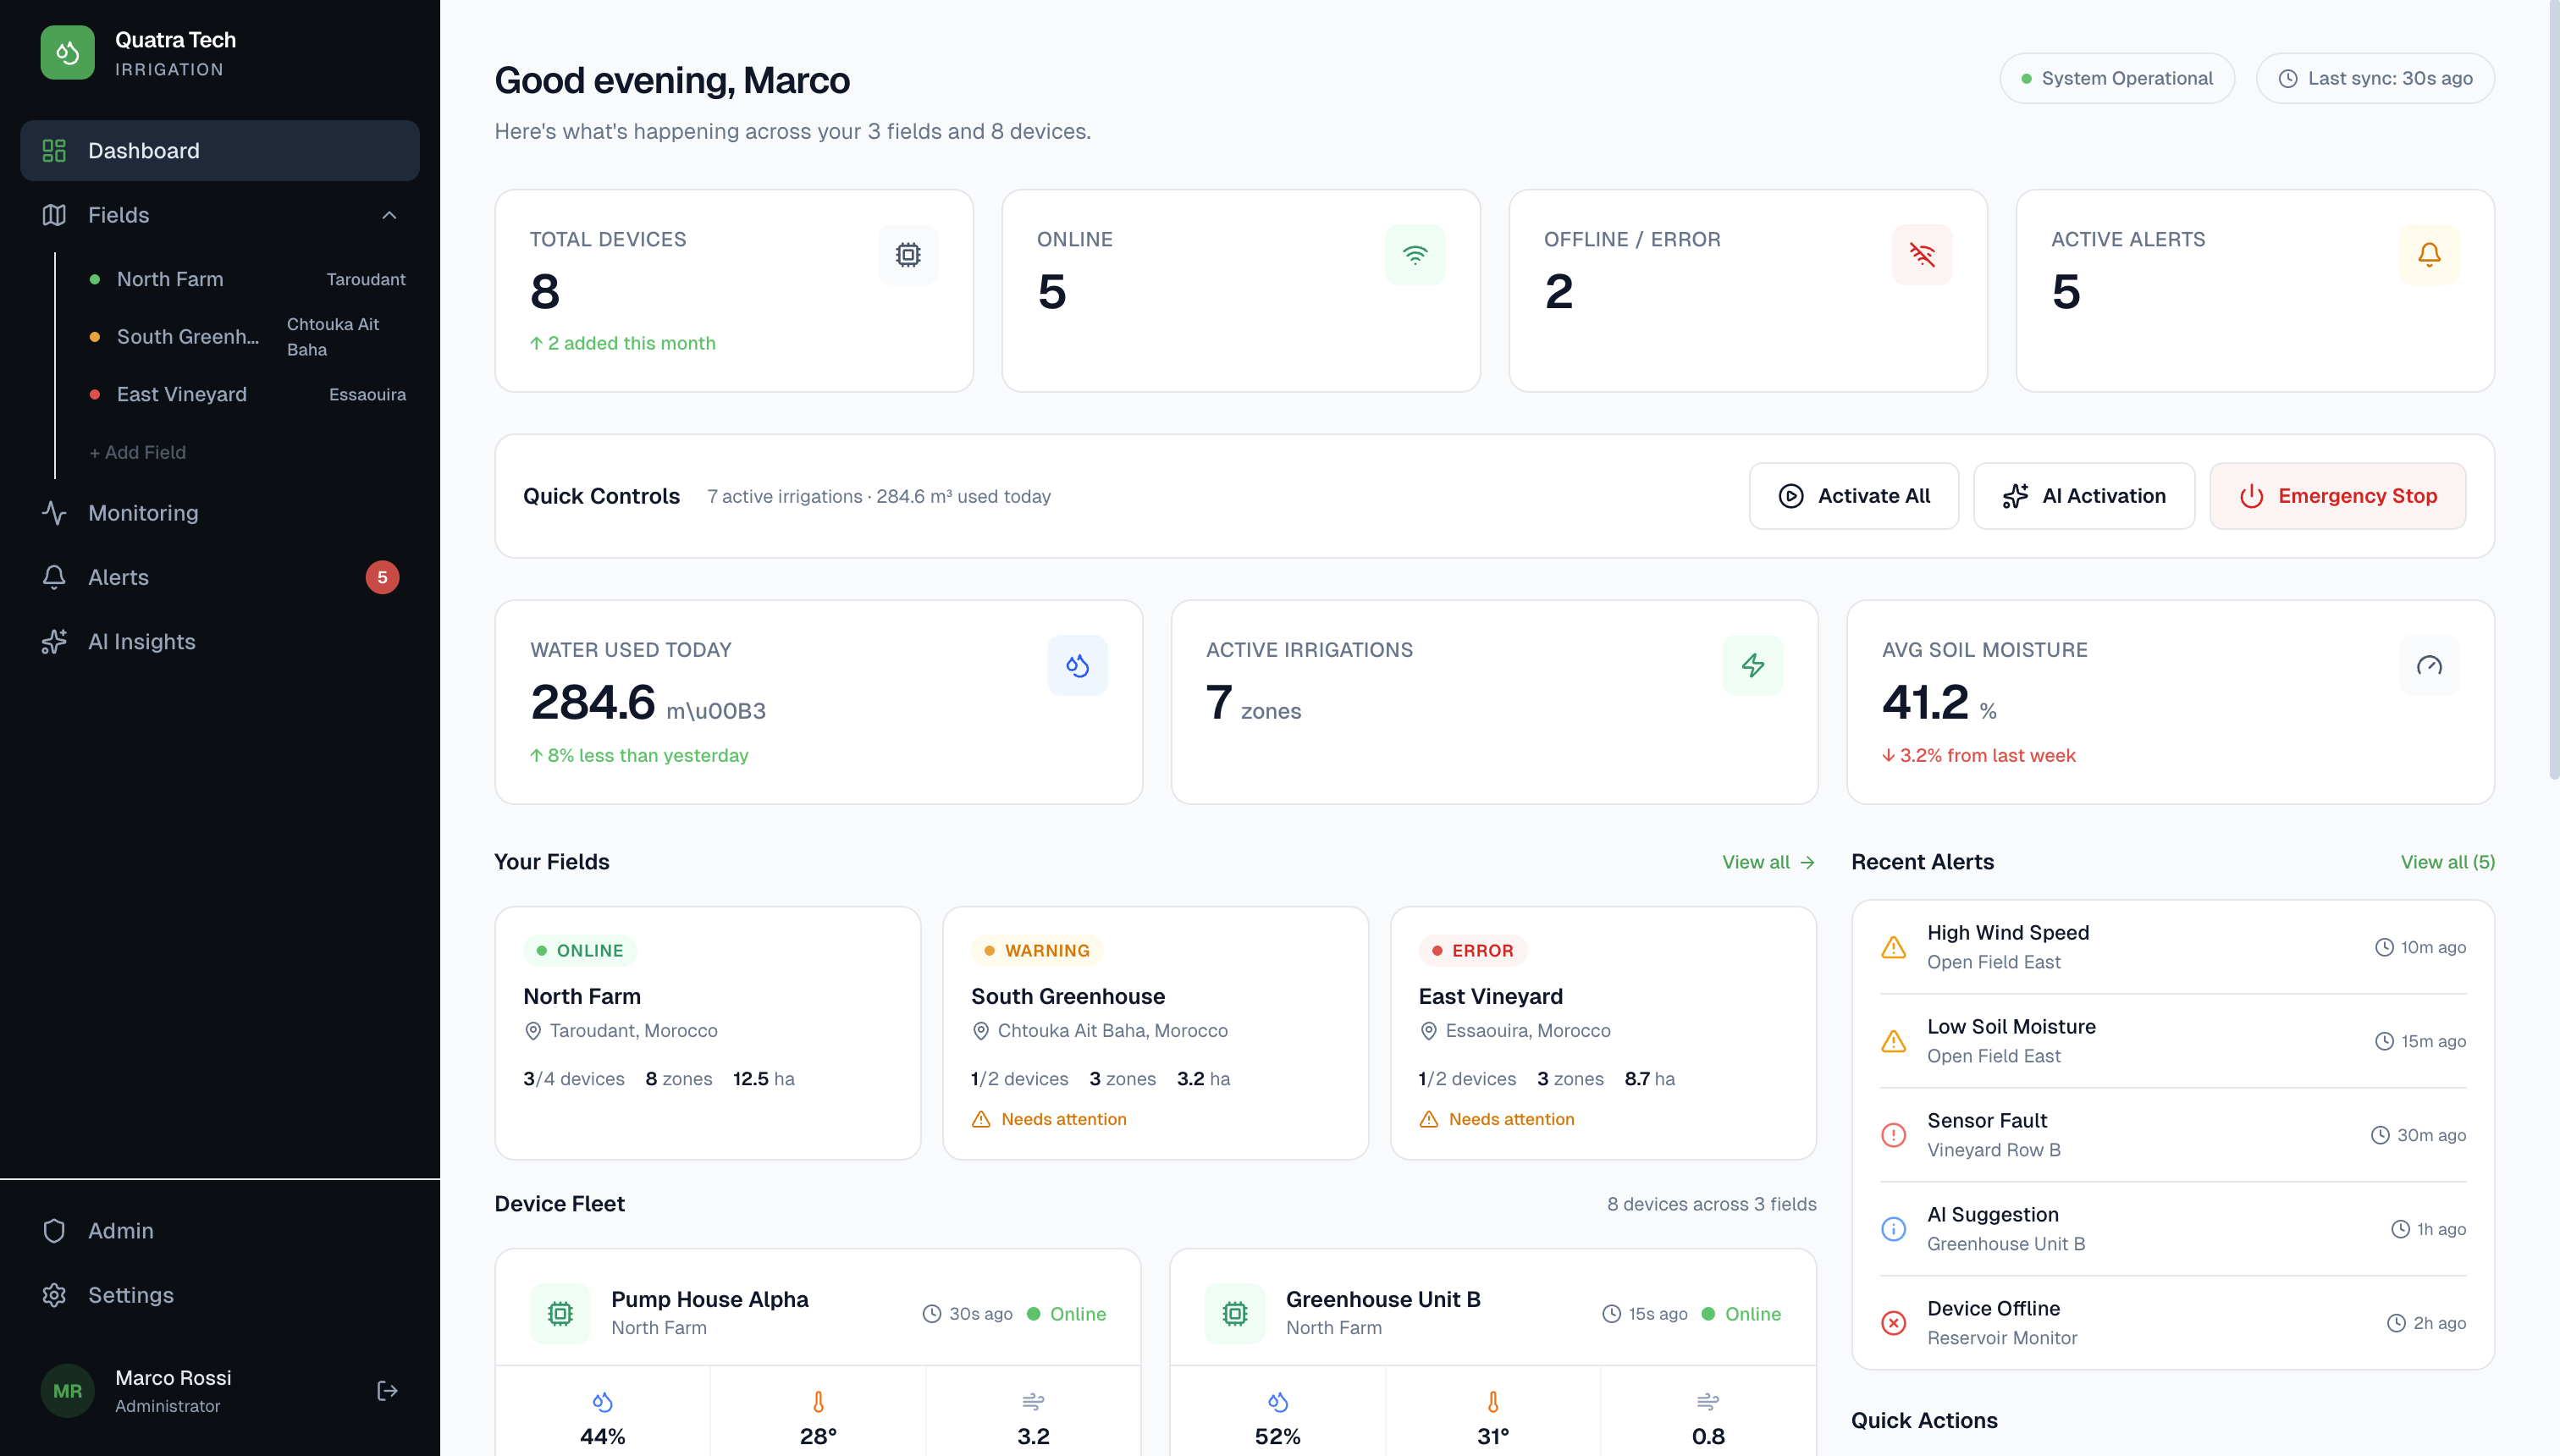2560x1456 pixels.
Task: Open View all arrow for Your Fields
Action: [x=1768, y=861]
